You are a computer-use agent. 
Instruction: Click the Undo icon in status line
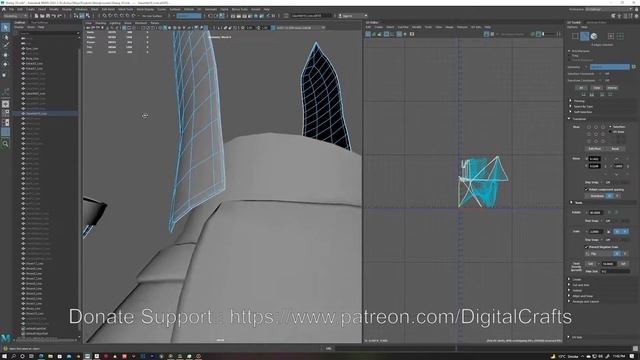coord(55,16)
